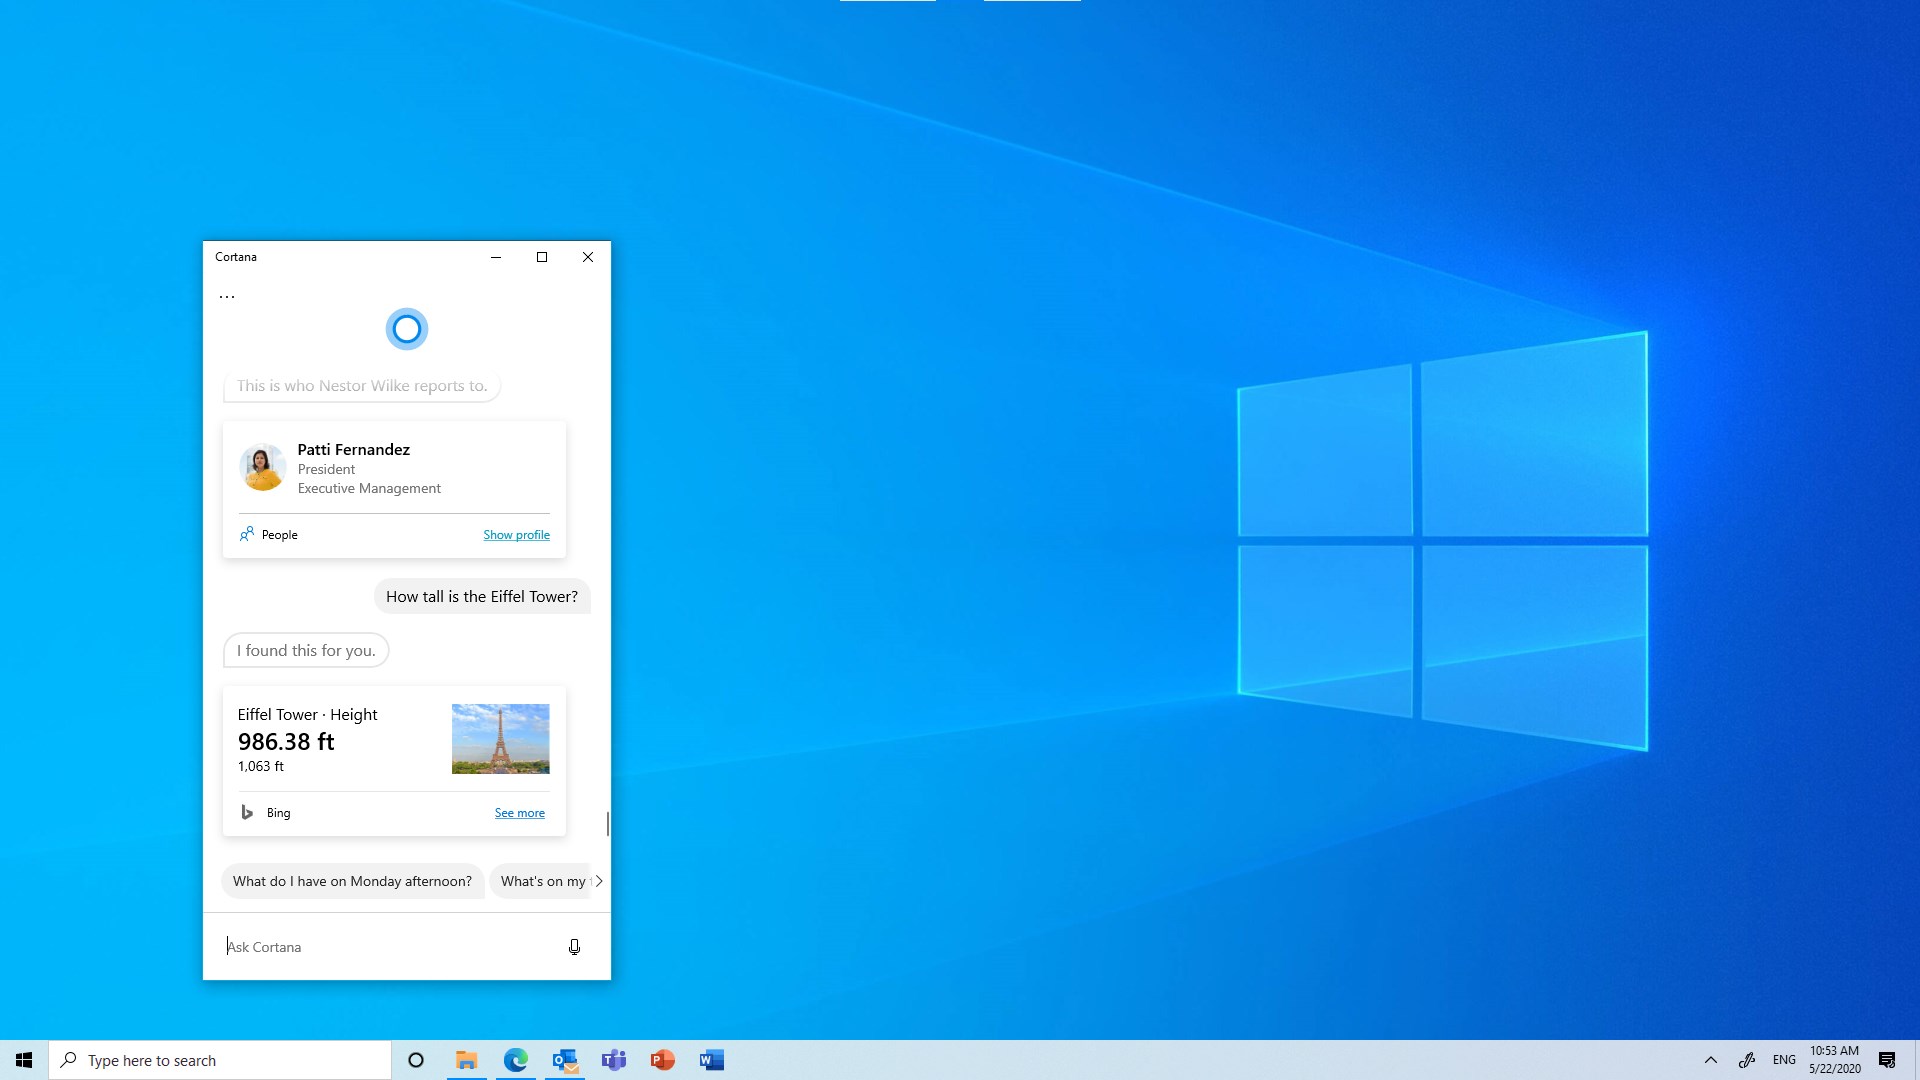Click into the Ask Cortana input field
Viewport: 1920px width, 1080px height.
click(390, 947)
